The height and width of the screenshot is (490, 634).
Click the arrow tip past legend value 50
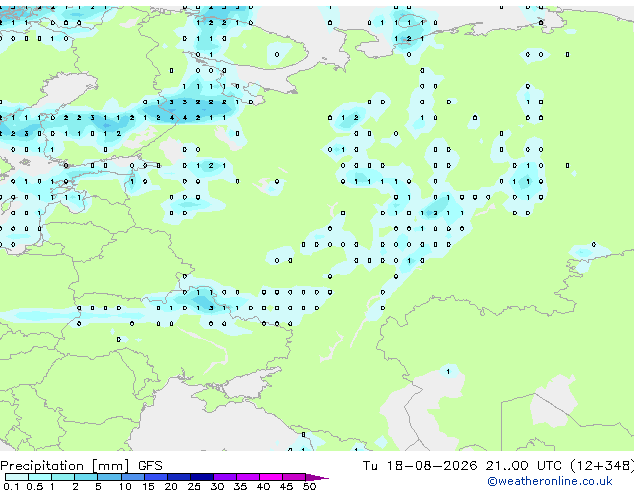[317, 477]
